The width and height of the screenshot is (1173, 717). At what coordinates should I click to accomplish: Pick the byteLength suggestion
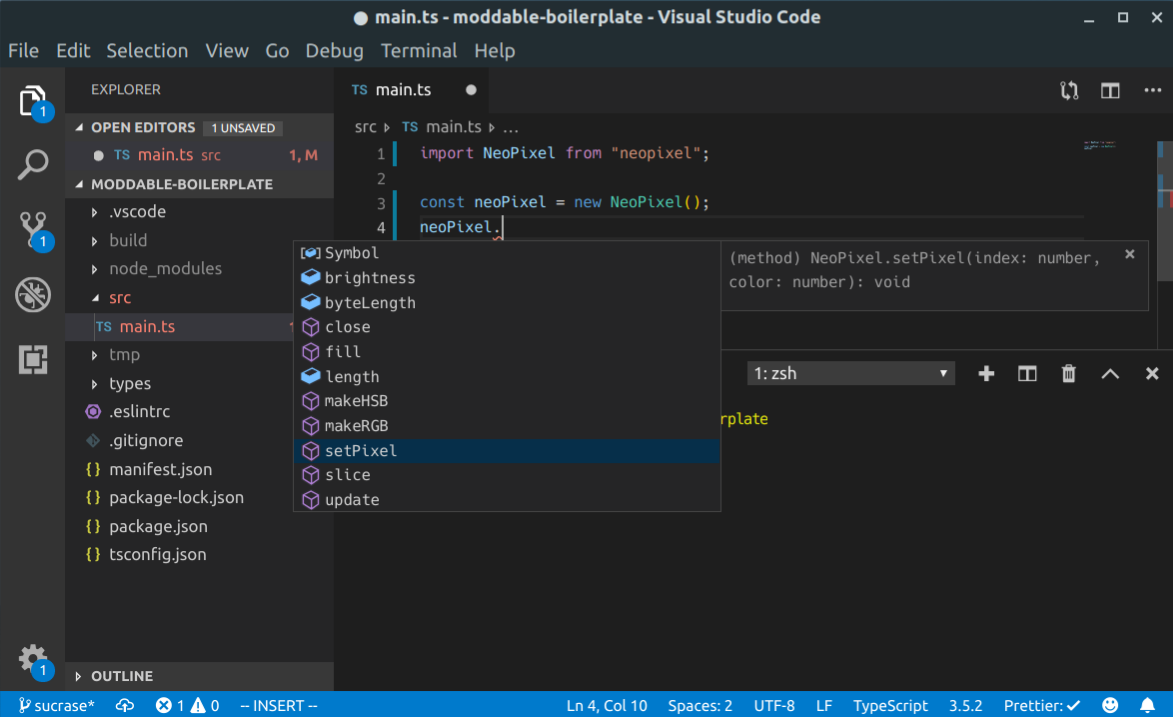[x=507, y=303]
